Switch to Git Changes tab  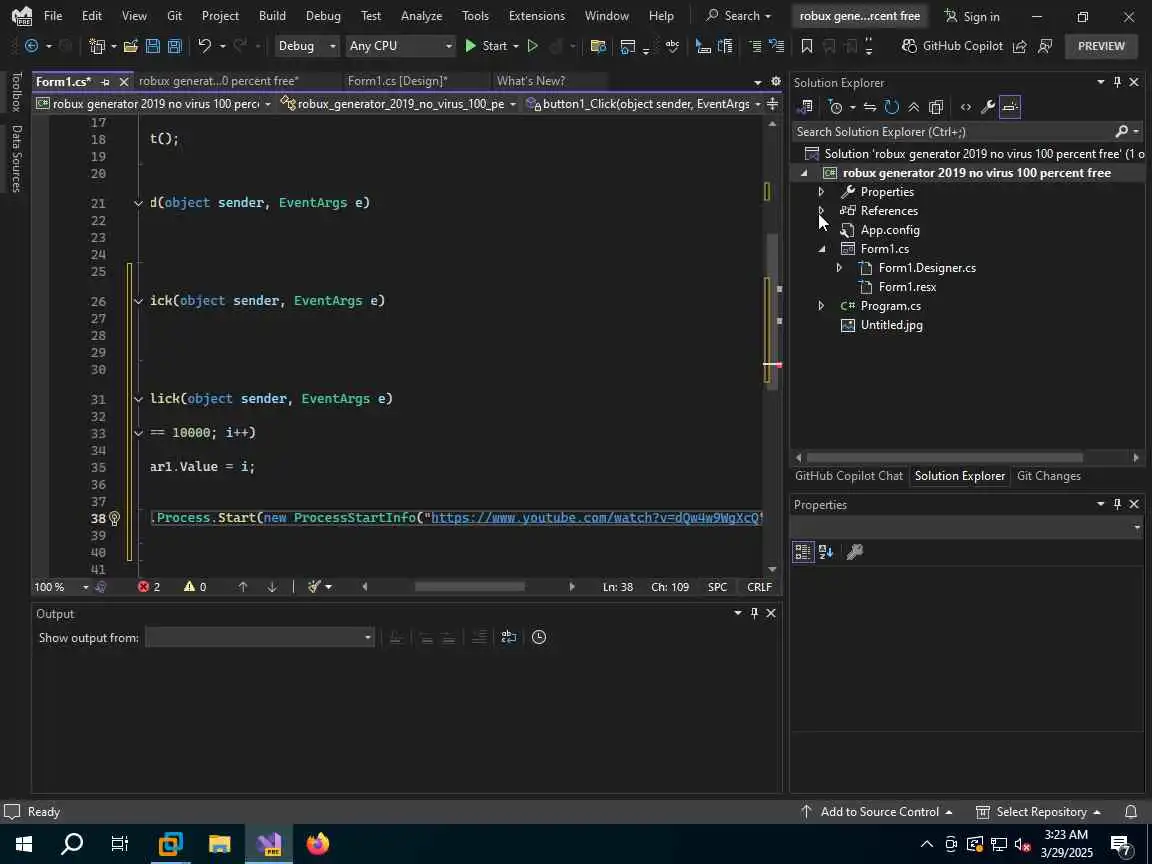[x=1048, y=476]
